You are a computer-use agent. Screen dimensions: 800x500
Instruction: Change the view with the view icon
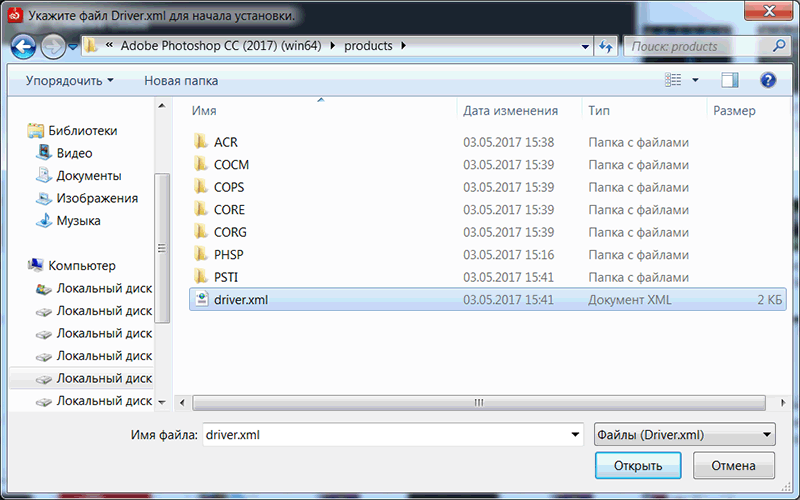point(673,80)
